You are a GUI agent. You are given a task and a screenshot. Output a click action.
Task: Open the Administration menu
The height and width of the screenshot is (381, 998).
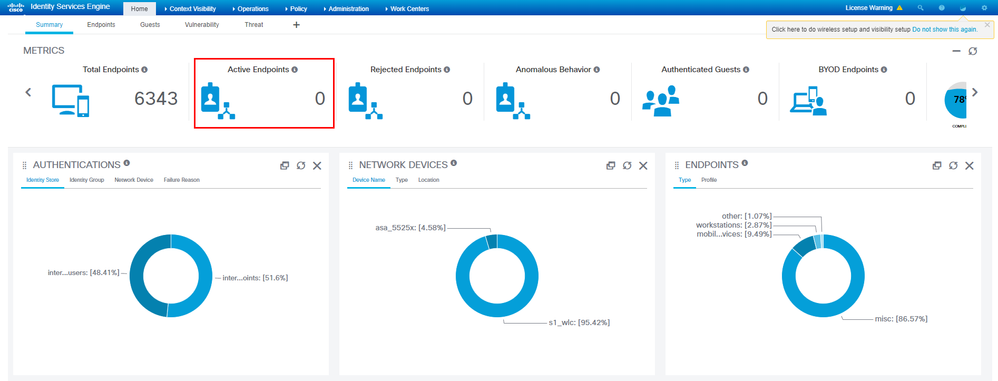pos(346,9)
